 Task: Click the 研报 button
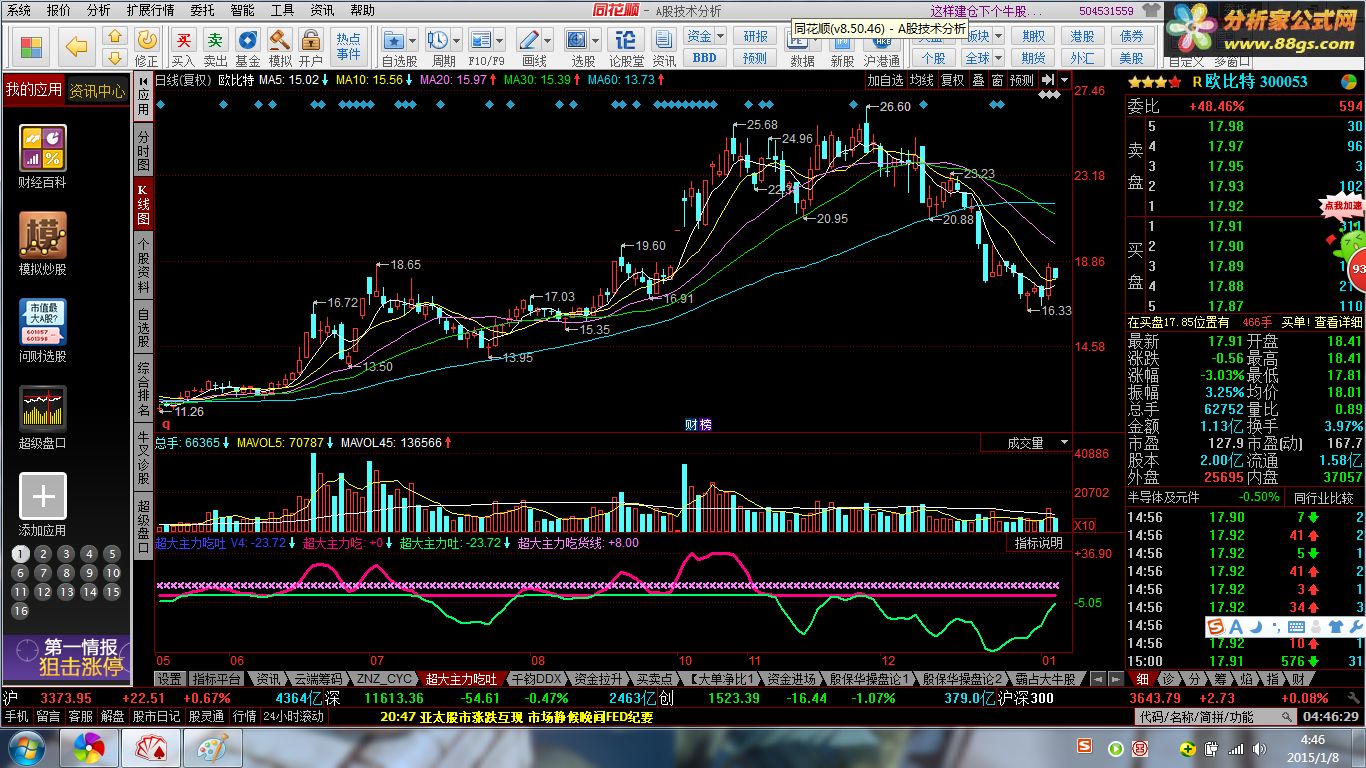click(755, 37)
